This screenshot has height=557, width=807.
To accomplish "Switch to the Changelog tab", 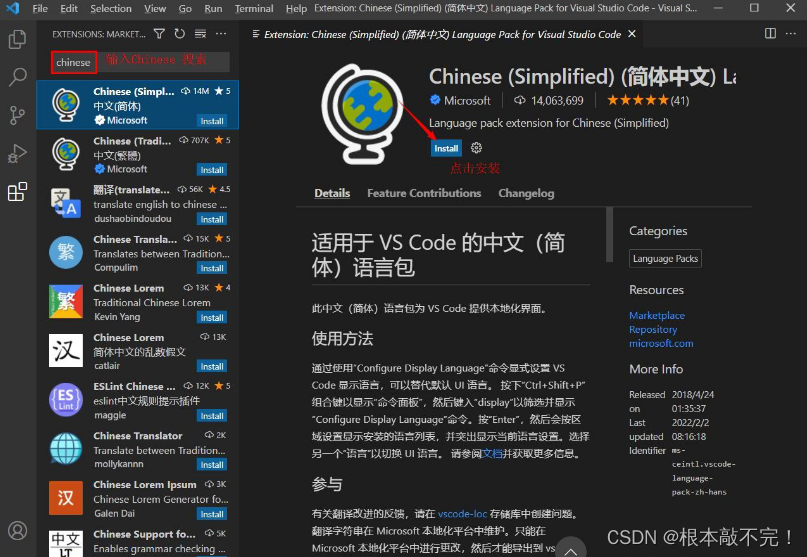I will pos(526,194).
